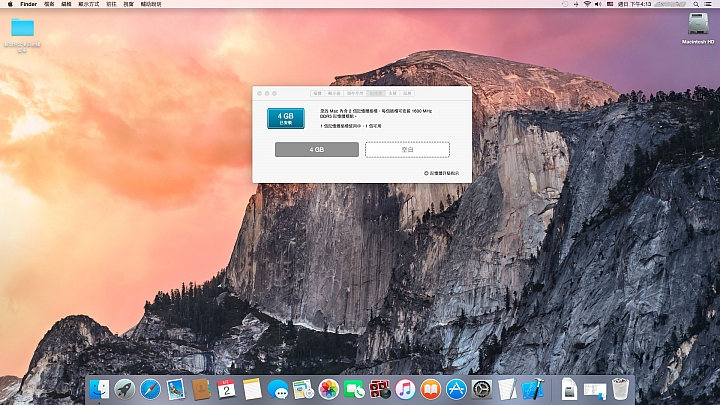The width and height of the screenshot is (720, 405).
Task: Select the gray 4 GB memory slot
Action: tap(317, 150)
